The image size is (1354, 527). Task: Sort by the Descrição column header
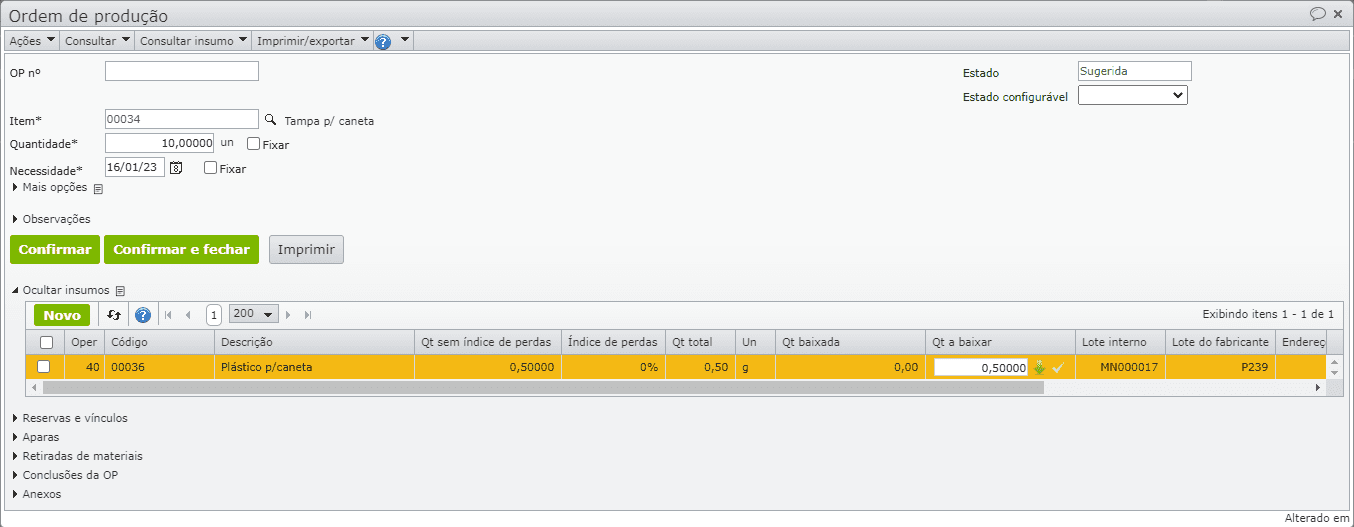point(314,342)
